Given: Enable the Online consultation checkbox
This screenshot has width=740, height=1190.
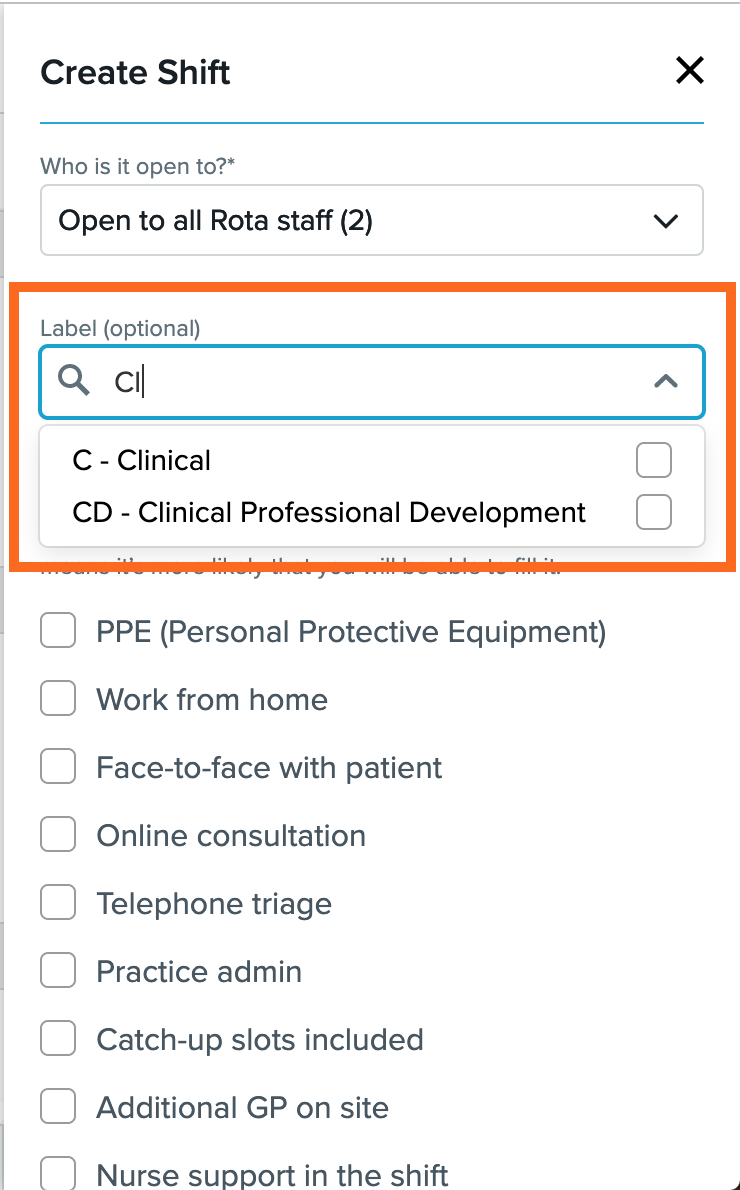Looking at the screenshot, I should coord(58,836).
